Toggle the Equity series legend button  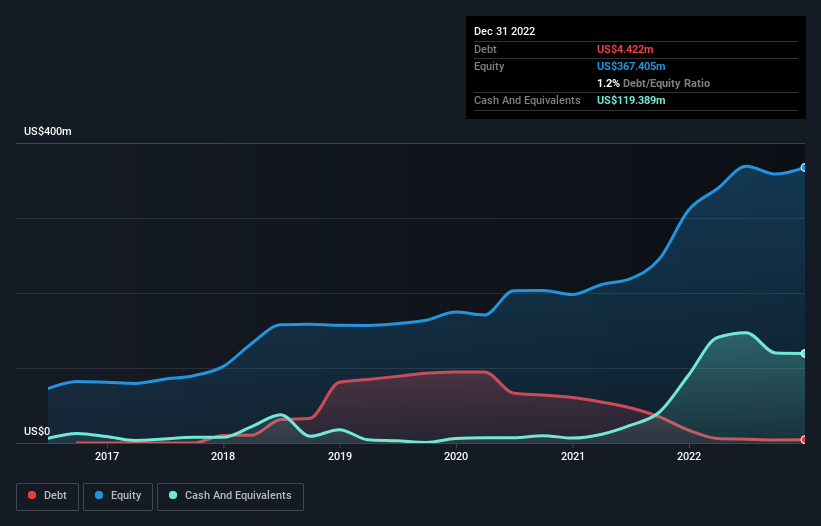(118, 496)
